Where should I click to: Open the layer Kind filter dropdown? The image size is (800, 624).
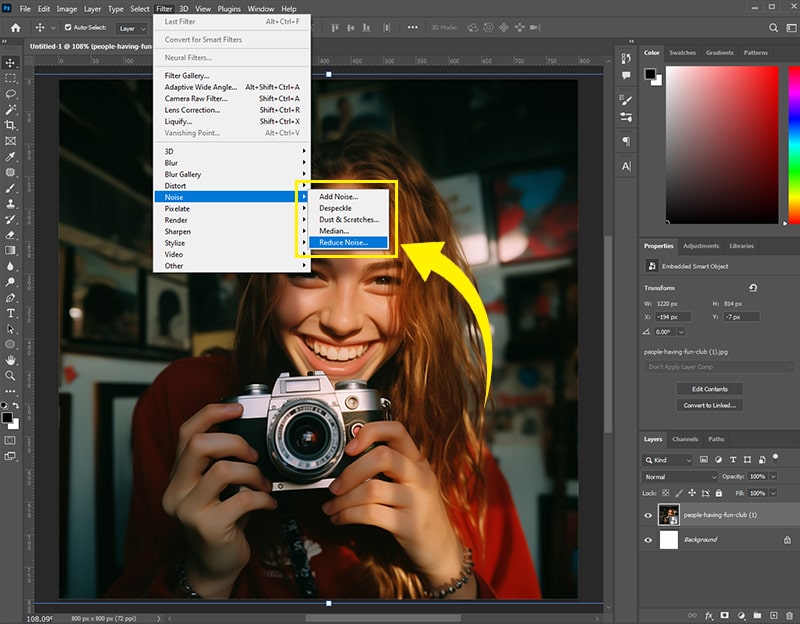pos(667,460)
